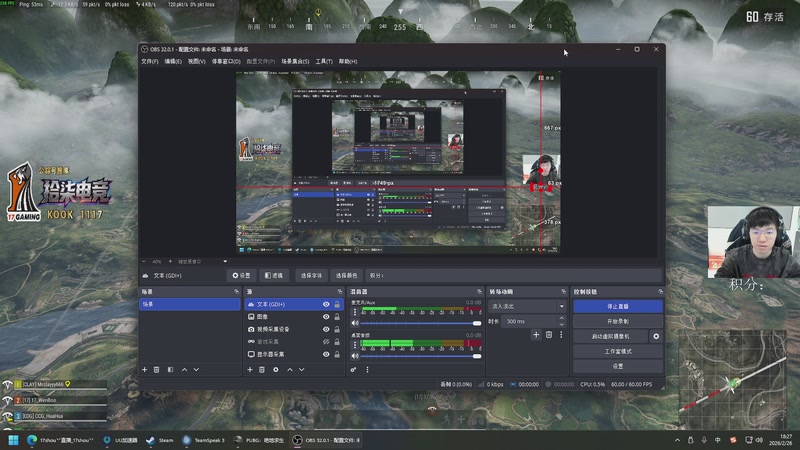Open transition properties three-dot menu
This screenshot has width=800, height=450.
561,335
